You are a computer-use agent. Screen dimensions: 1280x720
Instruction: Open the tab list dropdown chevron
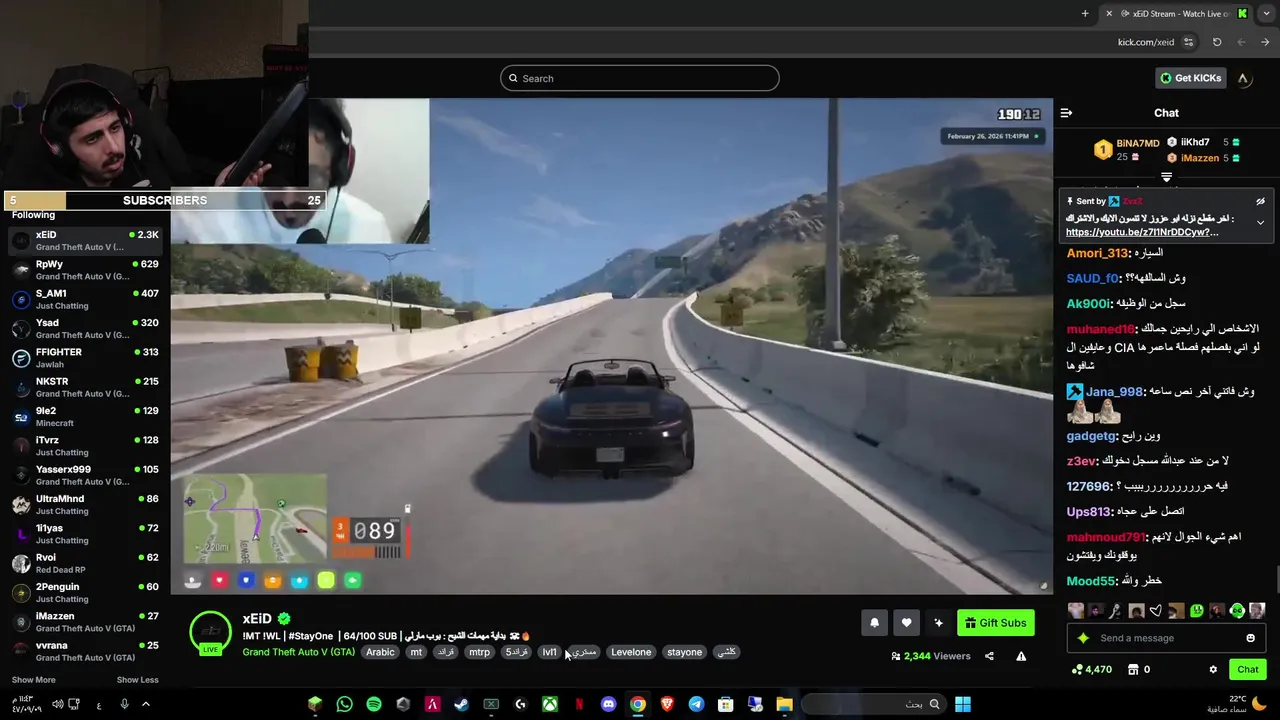coord(1266,13)
